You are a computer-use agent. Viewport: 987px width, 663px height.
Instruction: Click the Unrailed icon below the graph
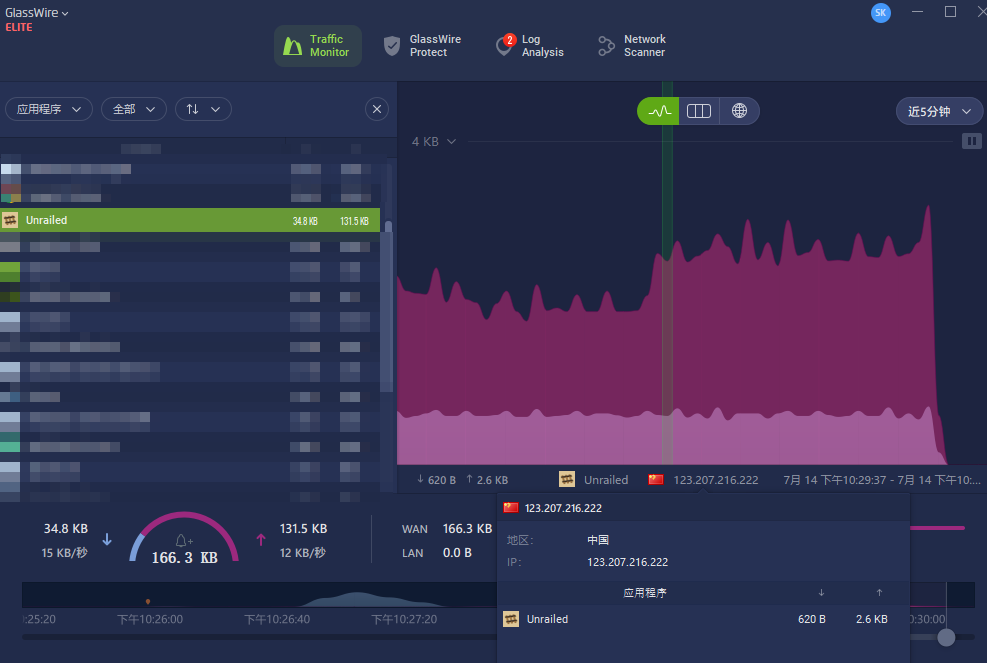[567, 480]
